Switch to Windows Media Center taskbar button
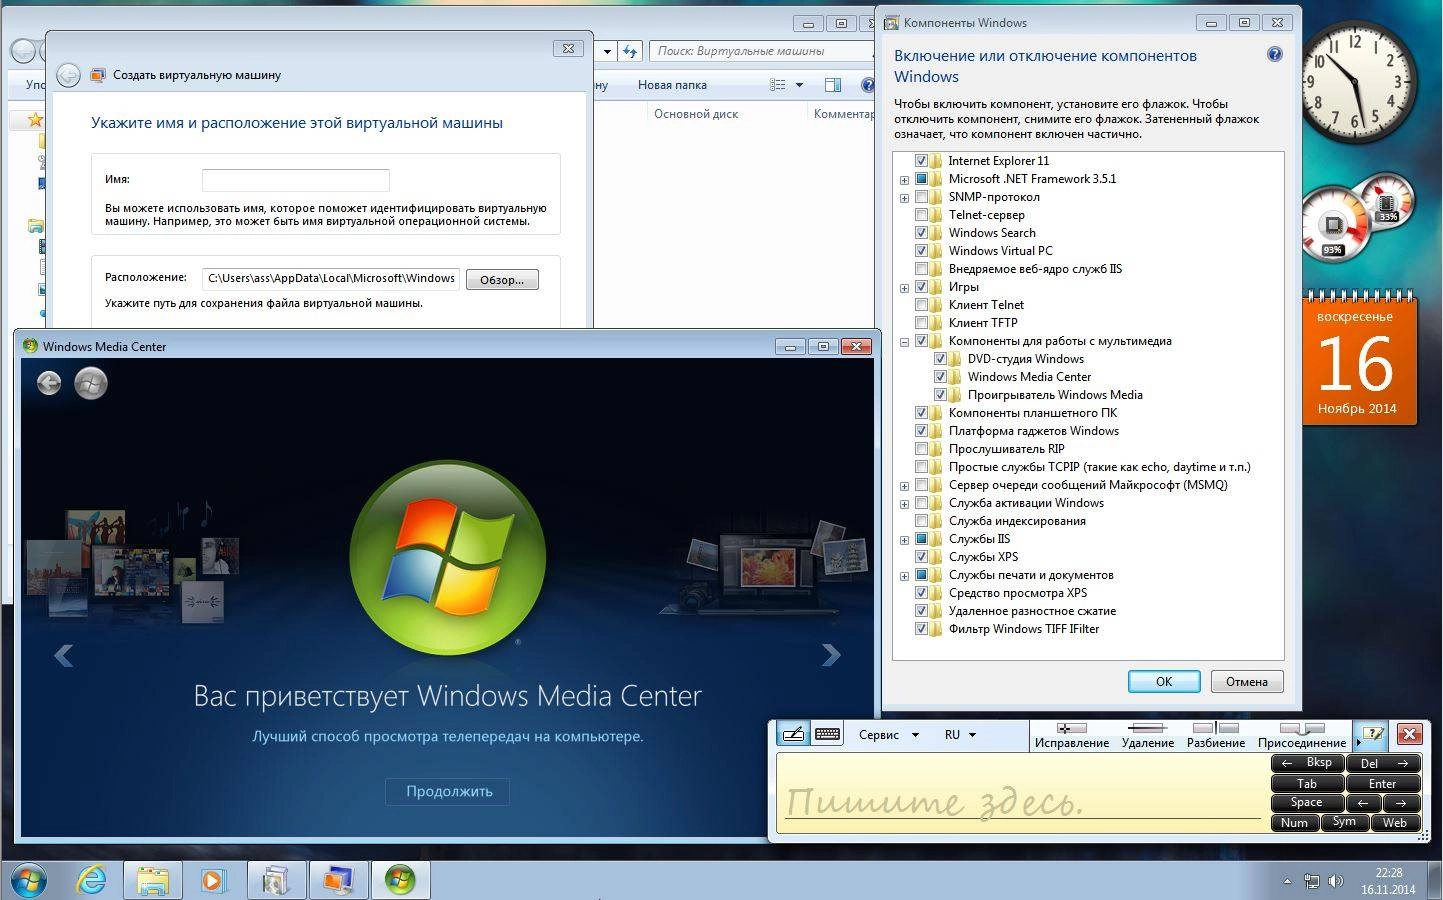 [x=400, y=880]
